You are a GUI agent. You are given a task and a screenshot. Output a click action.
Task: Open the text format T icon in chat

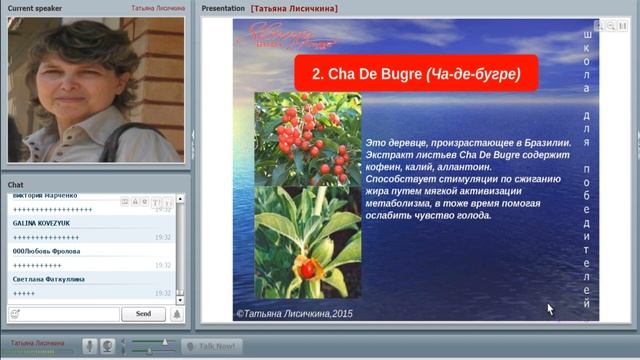point(156,202)
